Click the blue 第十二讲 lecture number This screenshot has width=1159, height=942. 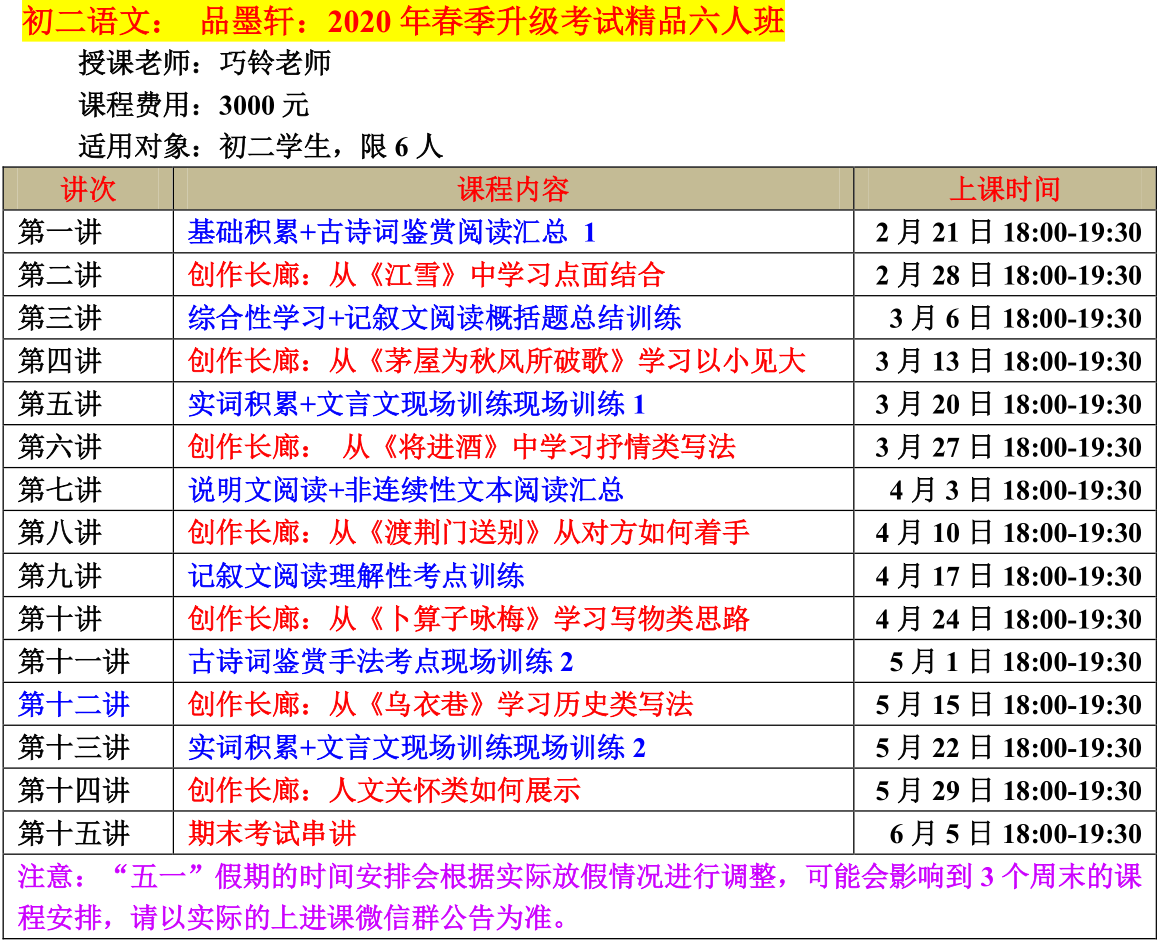pos(74,705)
